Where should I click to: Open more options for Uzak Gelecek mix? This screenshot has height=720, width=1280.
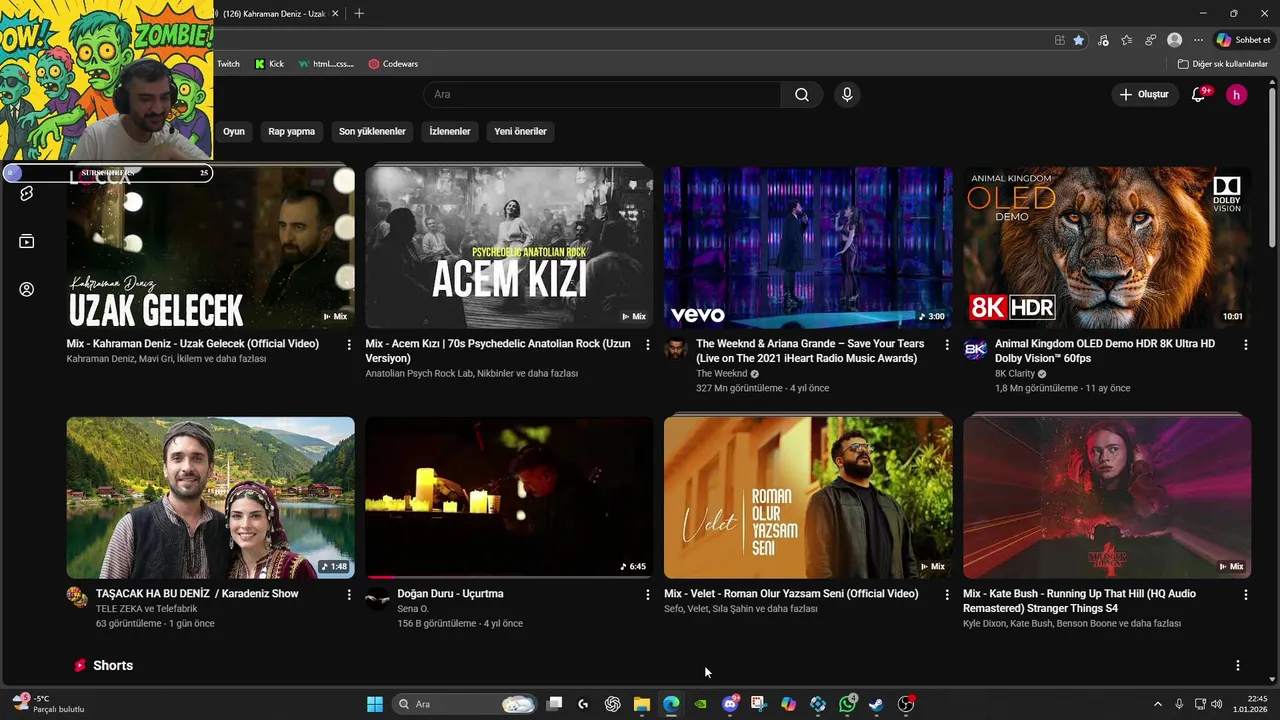[349, 344]
